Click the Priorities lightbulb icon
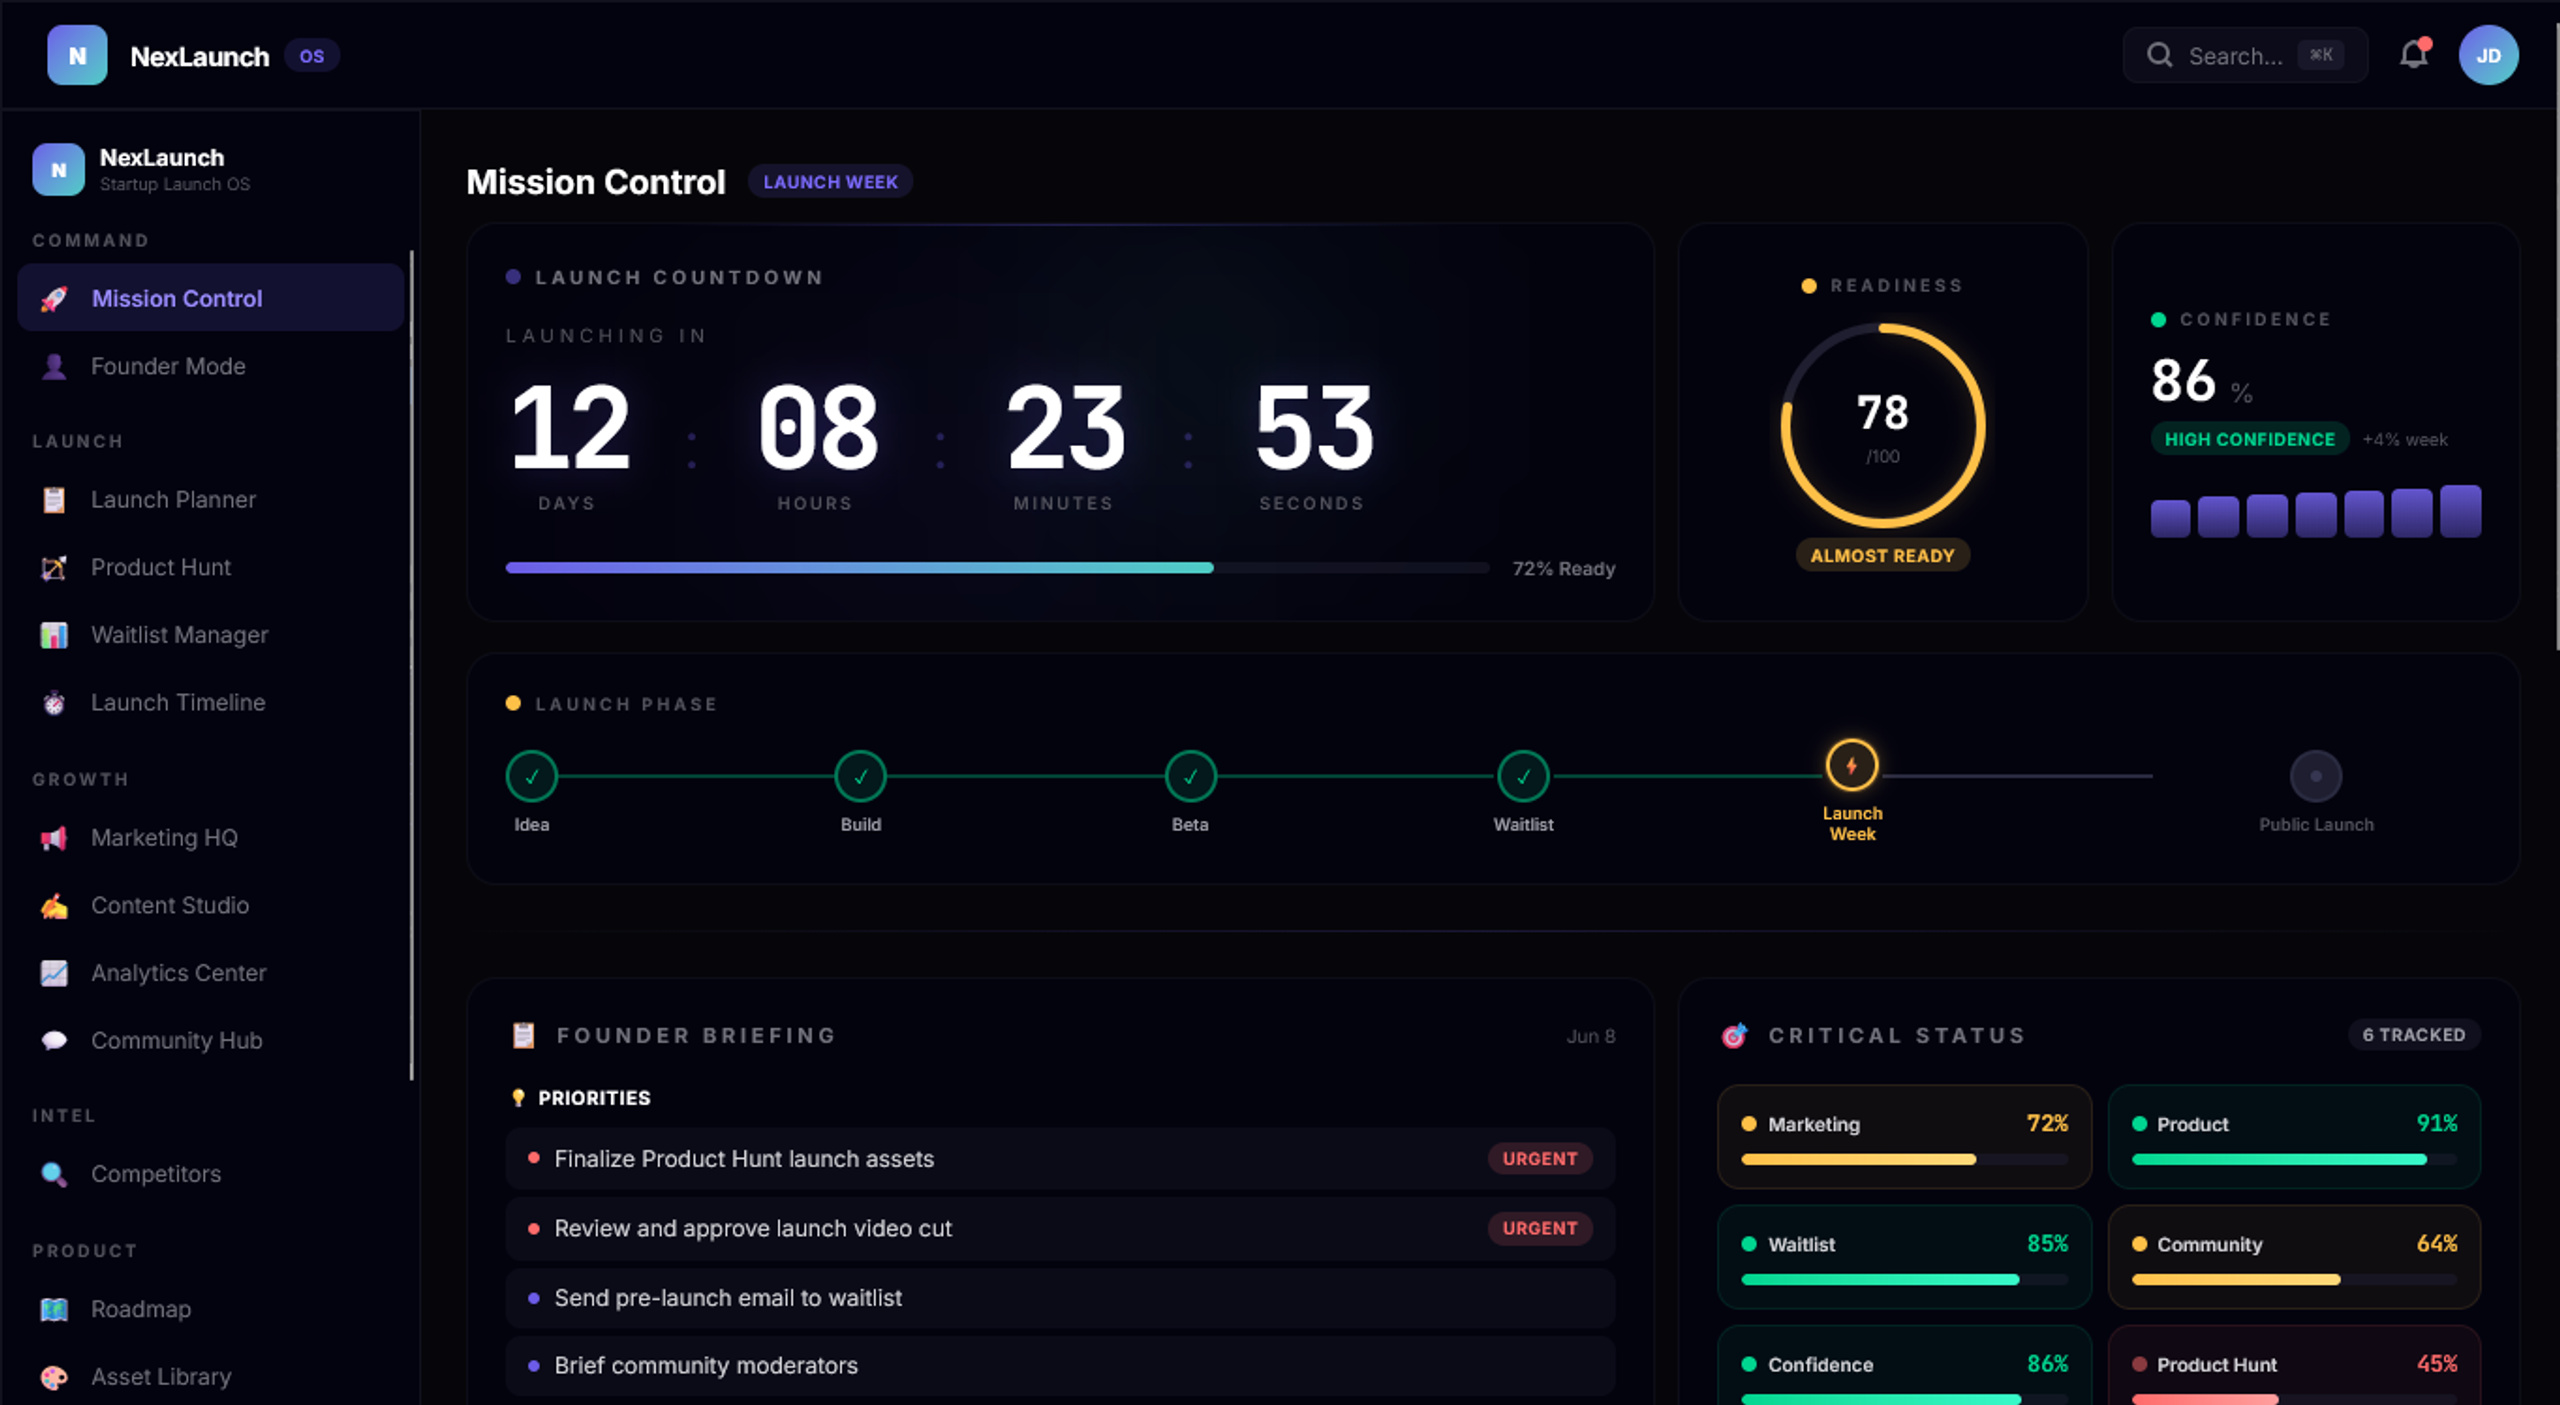Viewport: 2560px width, 1405px height. [518, 1098]
